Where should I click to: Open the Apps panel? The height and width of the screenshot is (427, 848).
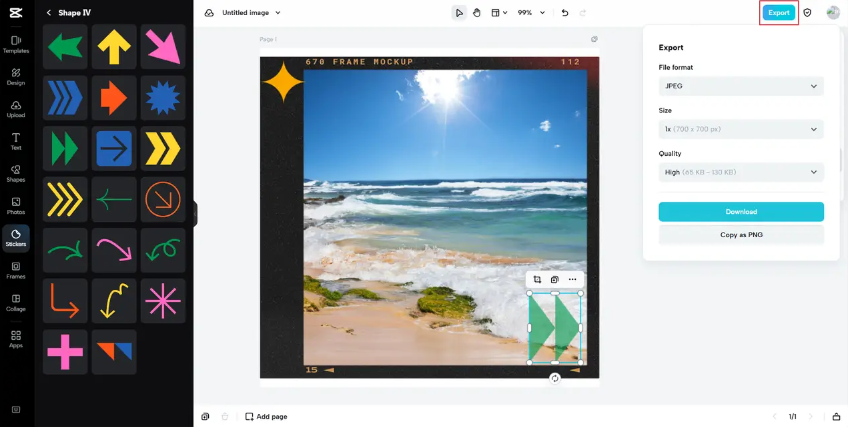pyautogui.click(x=16, y=339)
